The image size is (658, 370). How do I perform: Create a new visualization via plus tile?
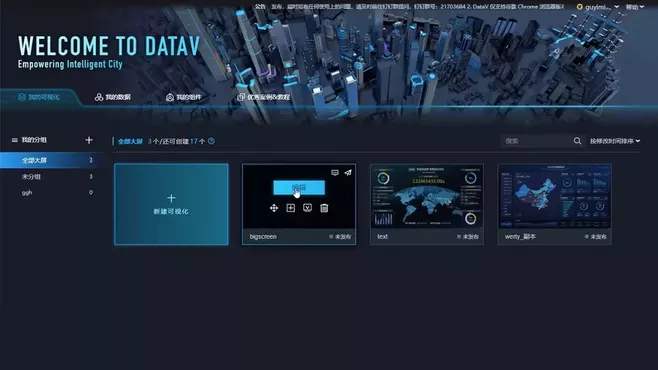click(x=171, y=204)
